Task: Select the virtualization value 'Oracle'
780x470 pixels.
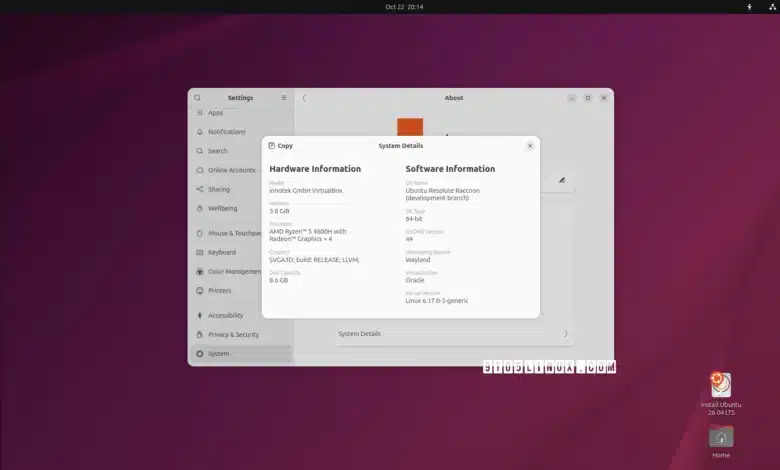Action: [x=415, y=280]
